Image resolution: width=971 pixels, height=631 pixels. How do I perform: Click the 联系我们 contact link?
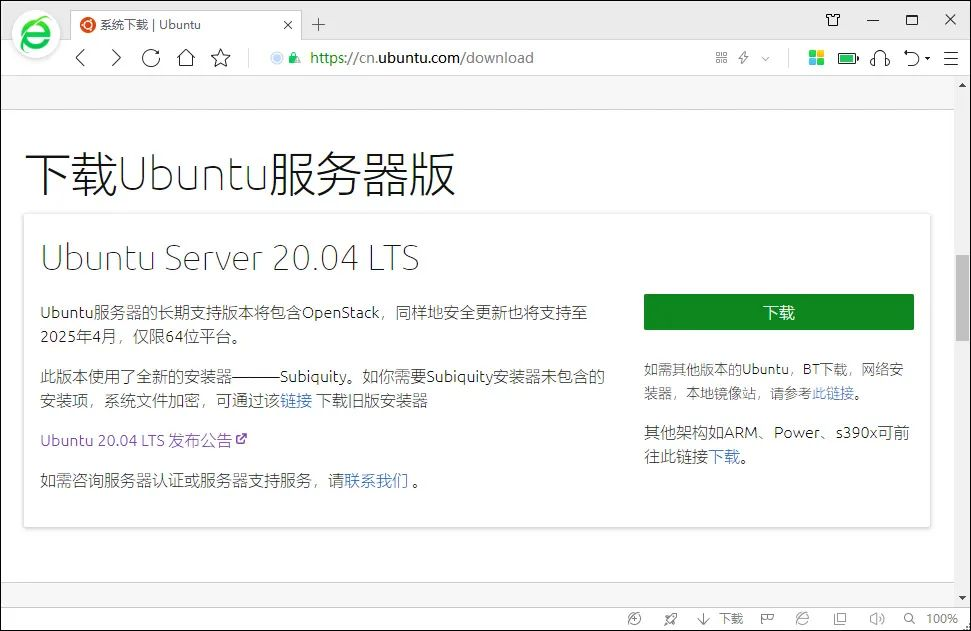[377, 481]
